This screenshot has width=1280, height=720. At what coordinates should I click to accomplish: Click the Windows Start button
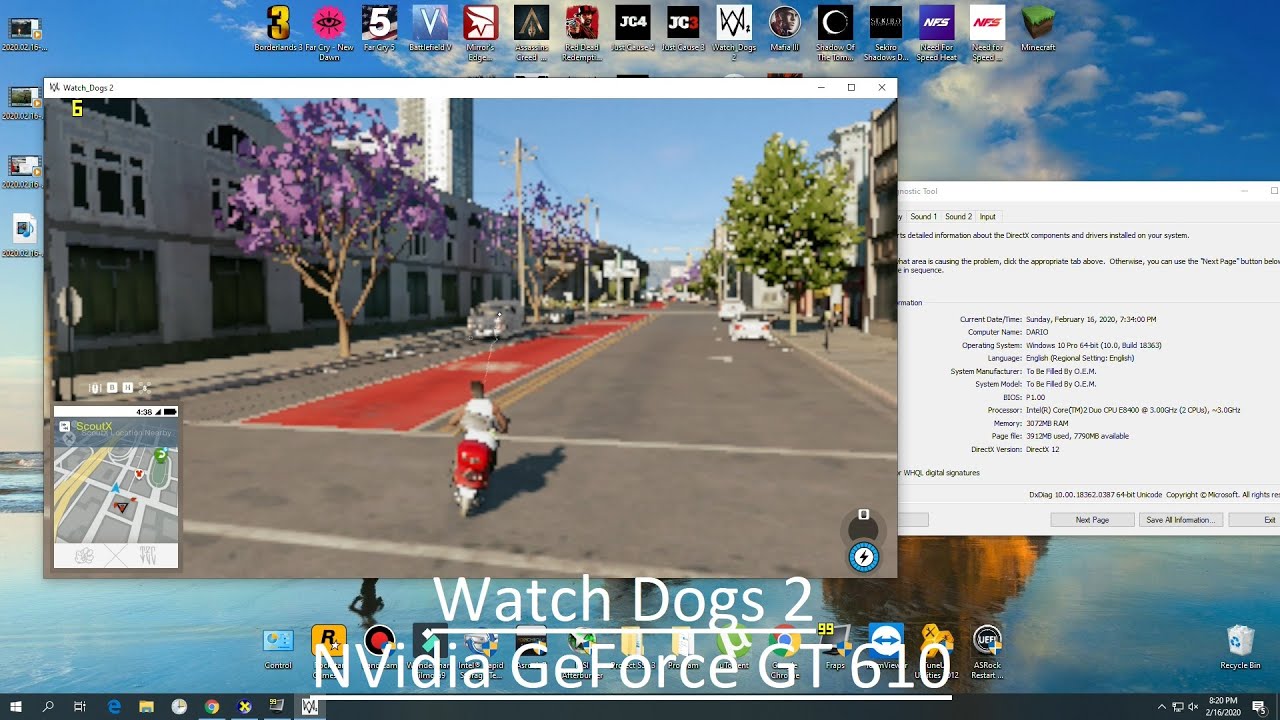coord(16,707)
